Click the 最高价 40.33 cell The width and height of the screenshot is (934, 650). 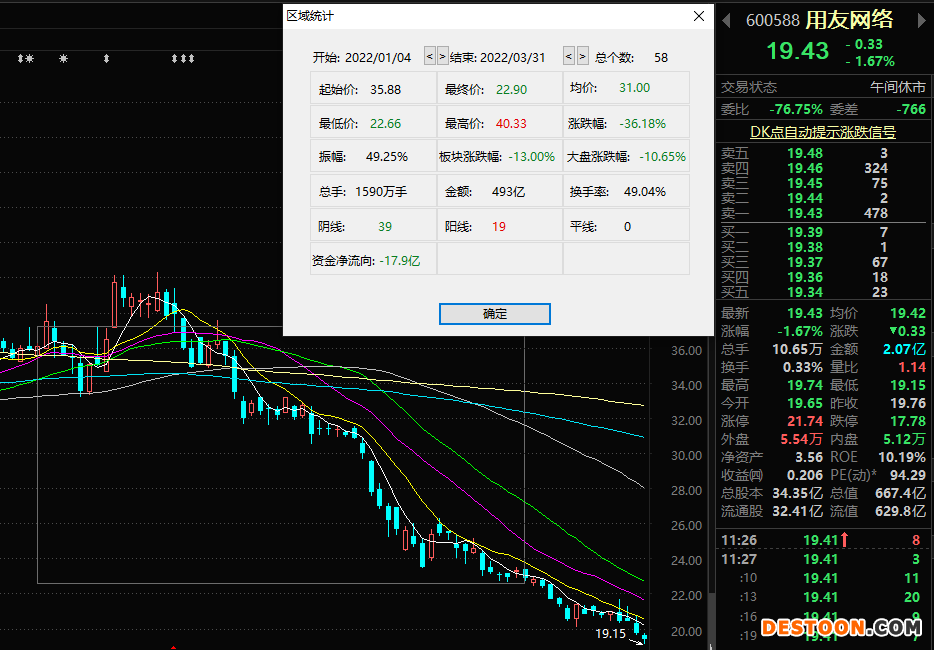500,123
